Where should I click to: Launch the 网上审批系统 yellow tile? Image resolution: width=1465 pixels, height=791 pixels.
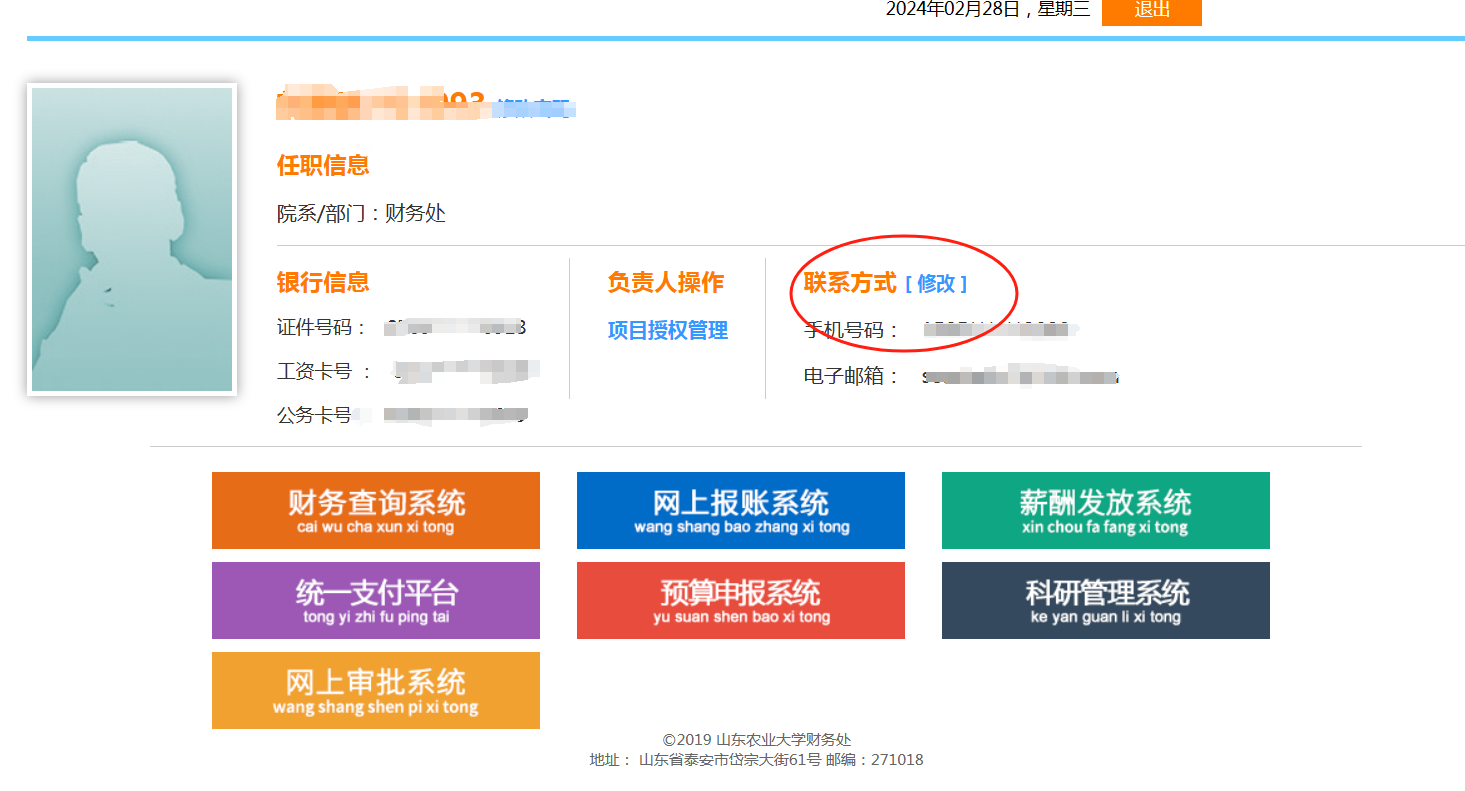pos(375,690)
